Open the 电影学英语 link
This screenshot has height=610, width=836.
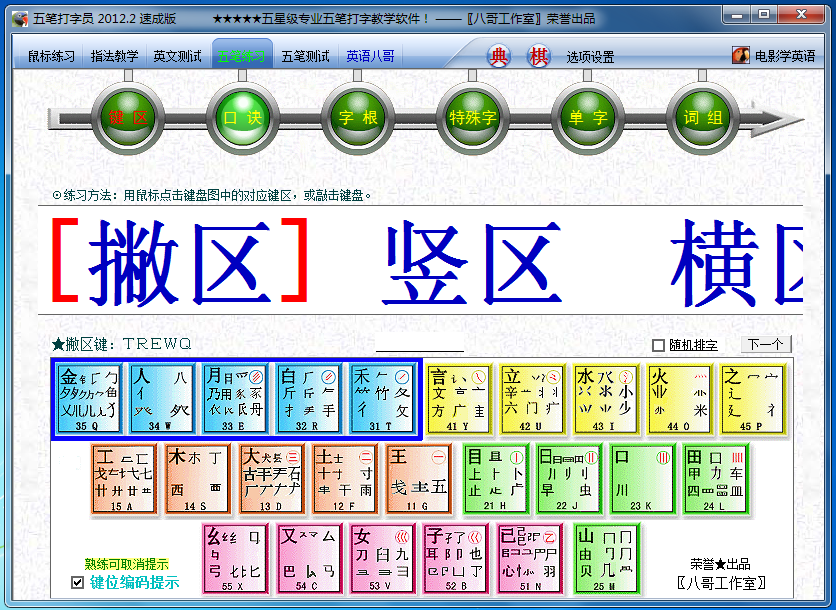pos(774,56)
